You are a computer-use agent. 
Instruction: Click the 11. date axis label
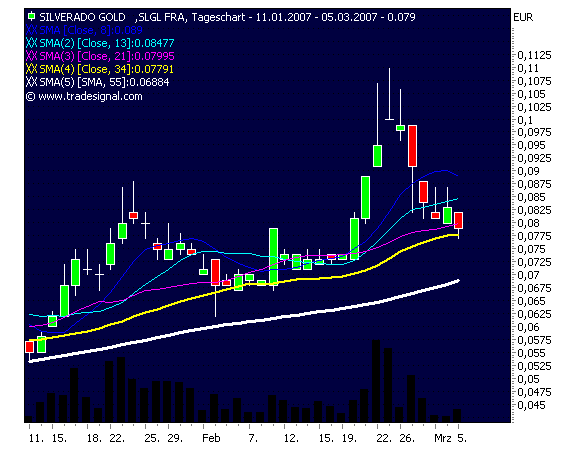pyautogui.click(x=36, y=438)
